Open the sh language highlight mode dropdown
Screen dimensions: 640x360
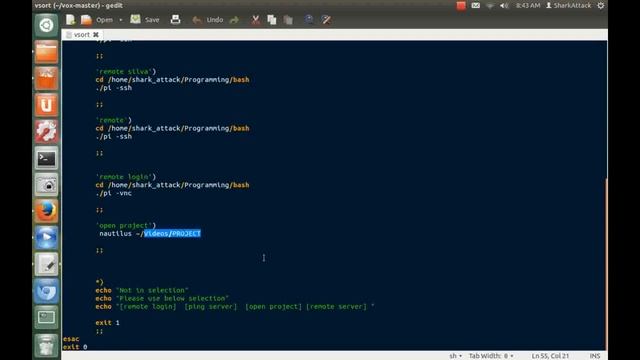(x=456, y=356)
